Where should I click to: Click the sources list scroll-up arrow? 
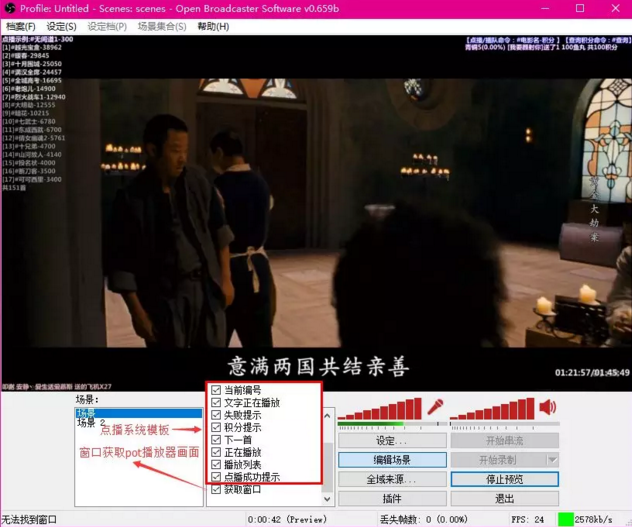point(327,415)
